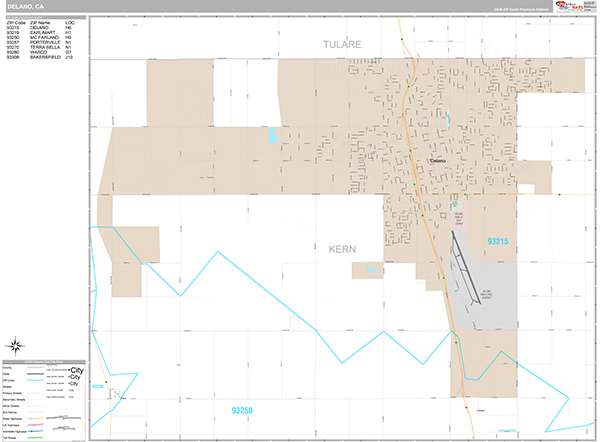This screenshot has height=442, width=600.
Task: Click the cyan 93215 label on map
Action: (498, 241)
